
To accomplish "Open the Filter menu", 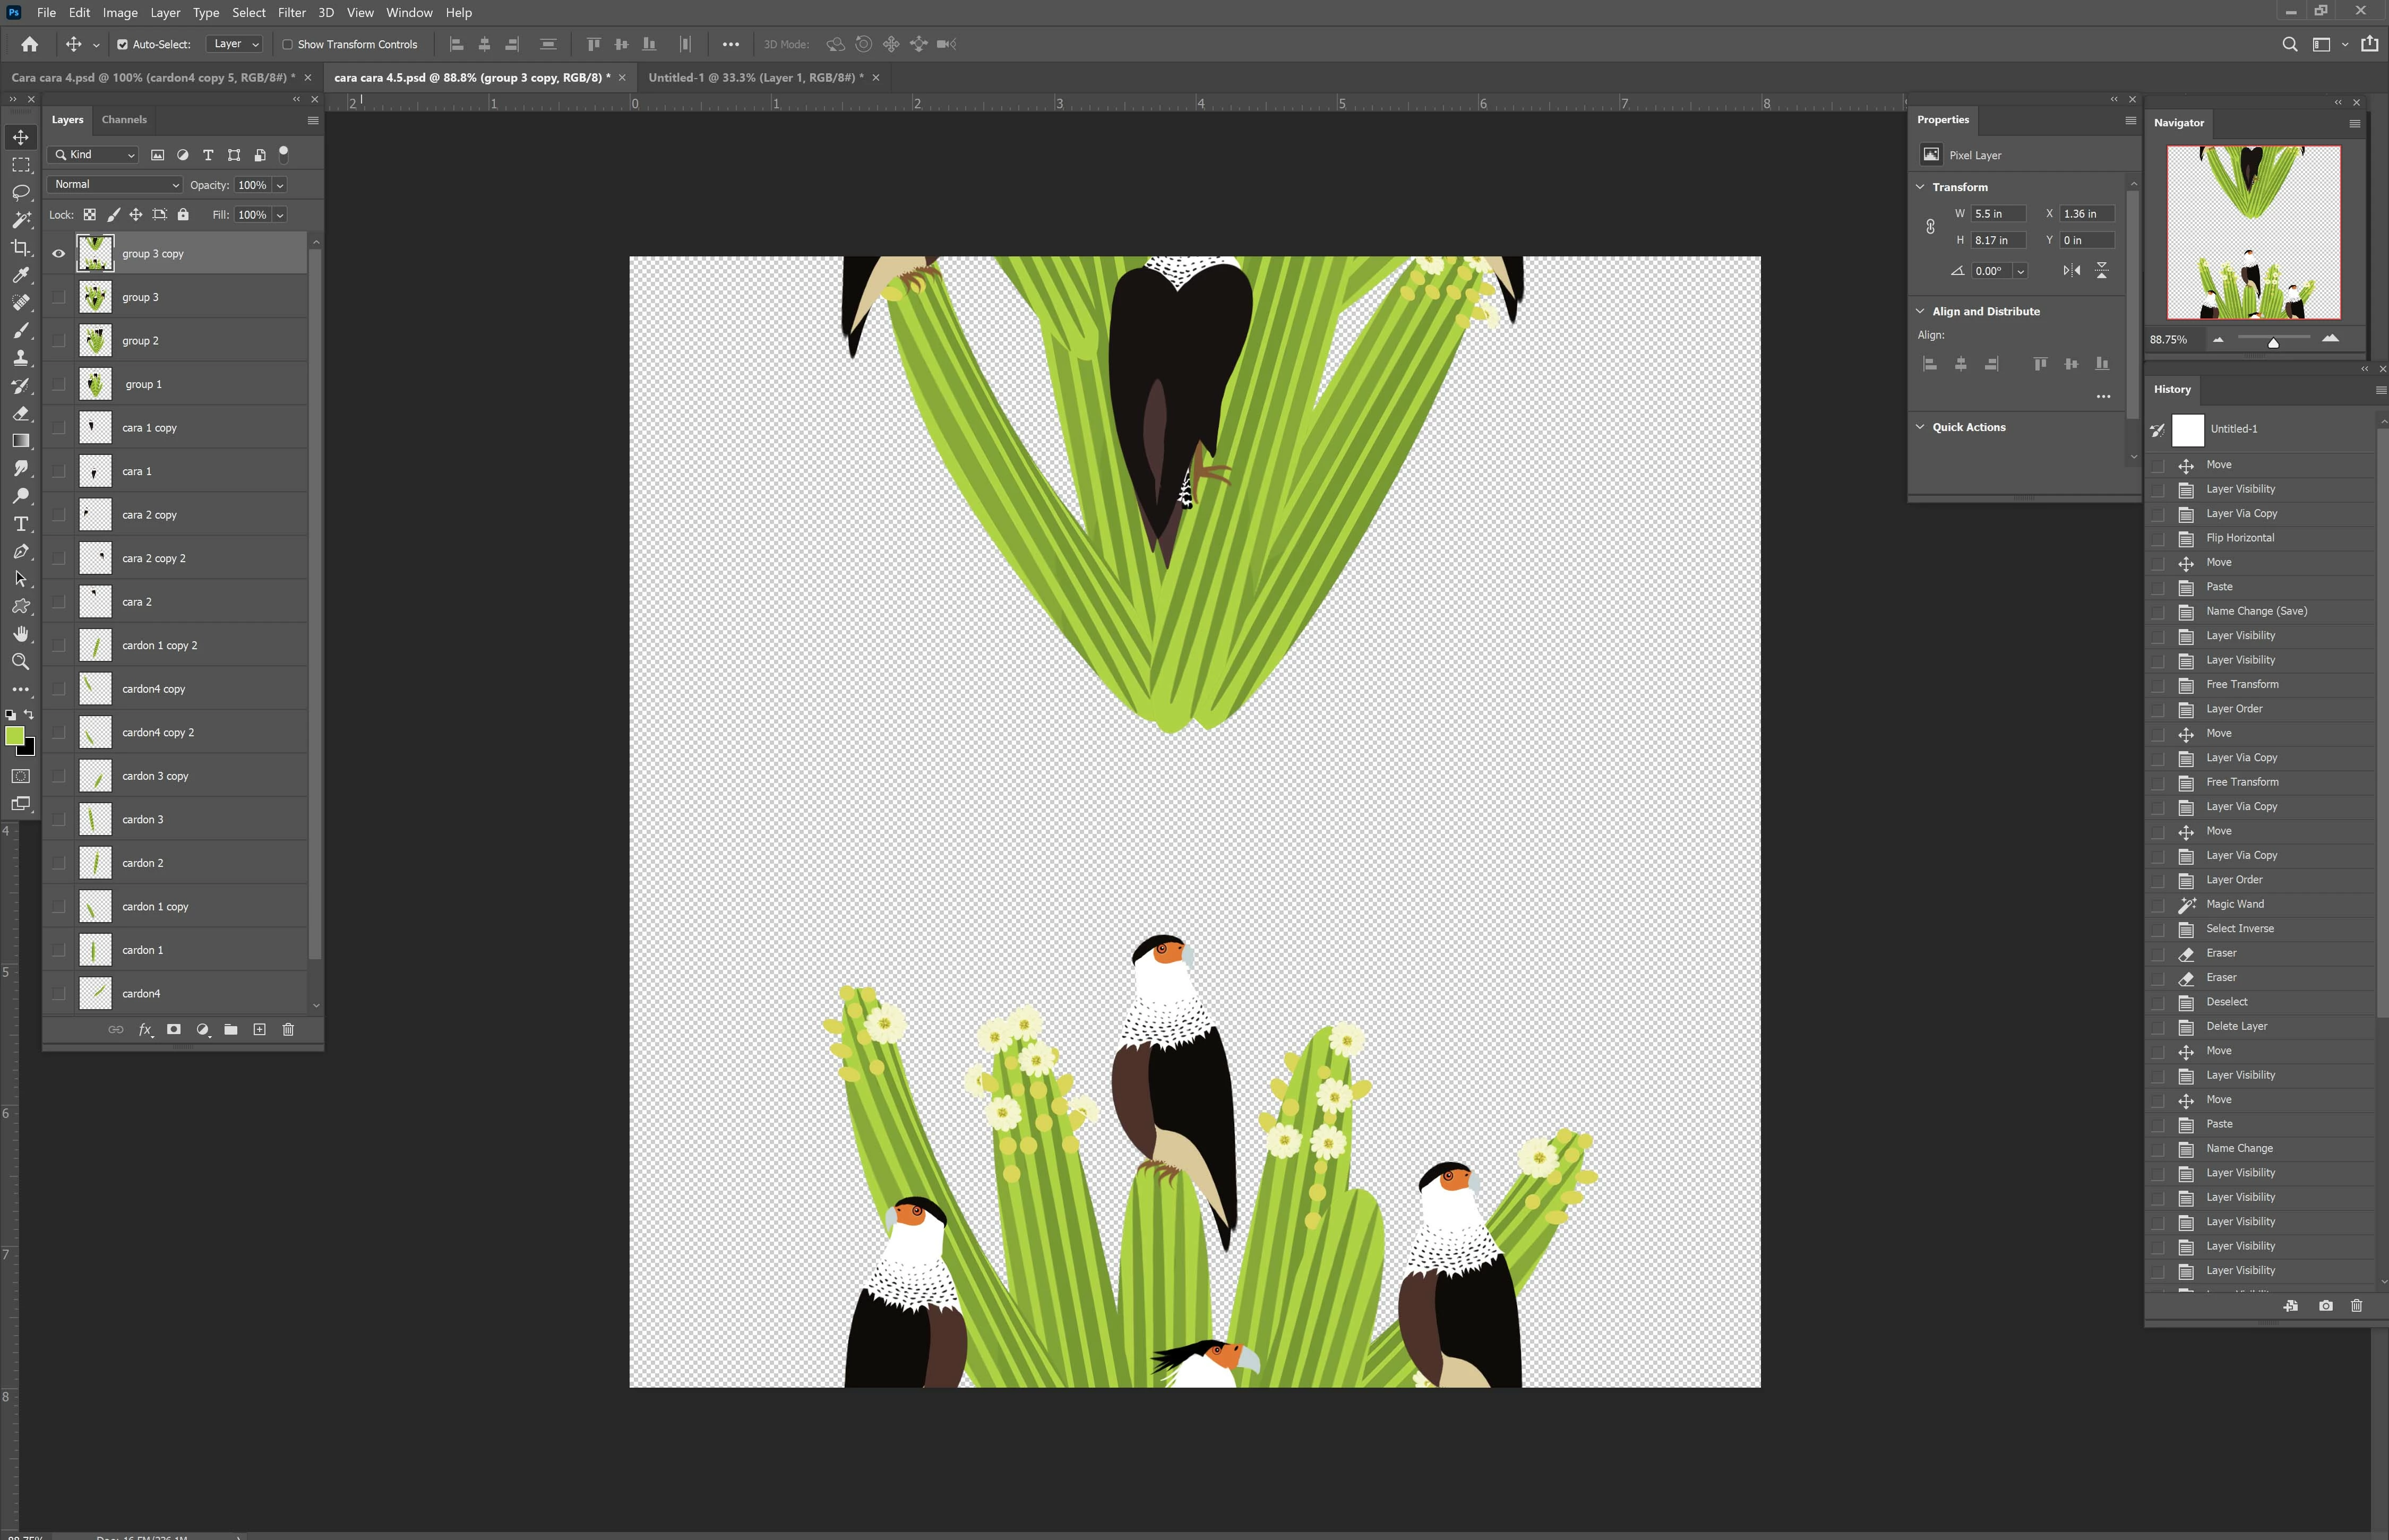I will [291, 13].
